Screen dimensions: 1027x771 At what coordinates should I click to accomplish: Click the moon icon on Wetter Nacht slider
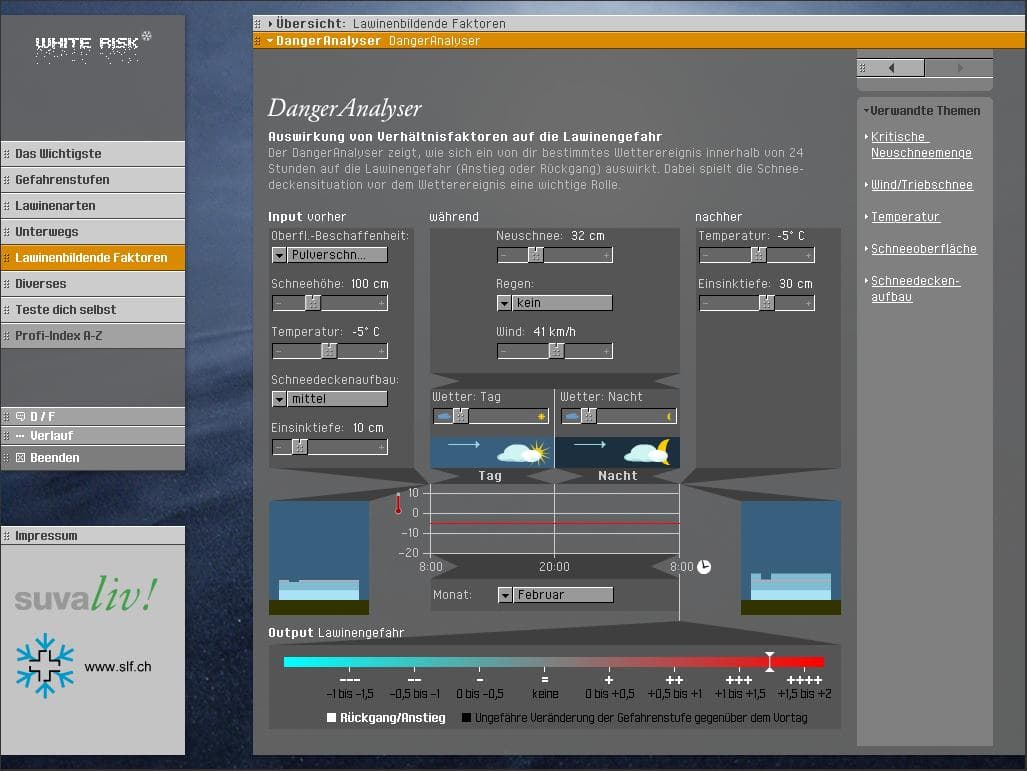(x=670, y=416)
